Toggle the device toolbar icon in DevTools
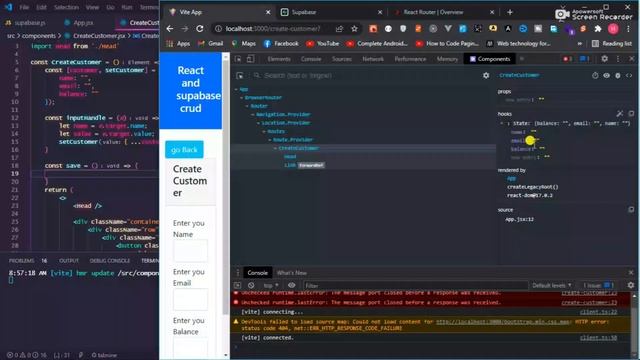Image resolution: width=640 pixels, height=360 pixels. [x=250, y=59]
